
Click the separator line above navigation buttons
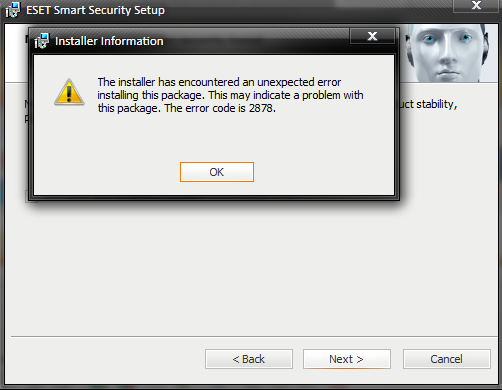coord(253,337)
